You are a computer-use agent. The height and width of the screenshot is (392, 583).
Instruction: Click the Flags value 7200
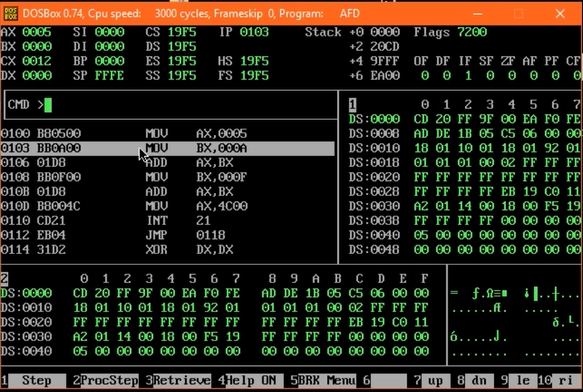[472, 32]
